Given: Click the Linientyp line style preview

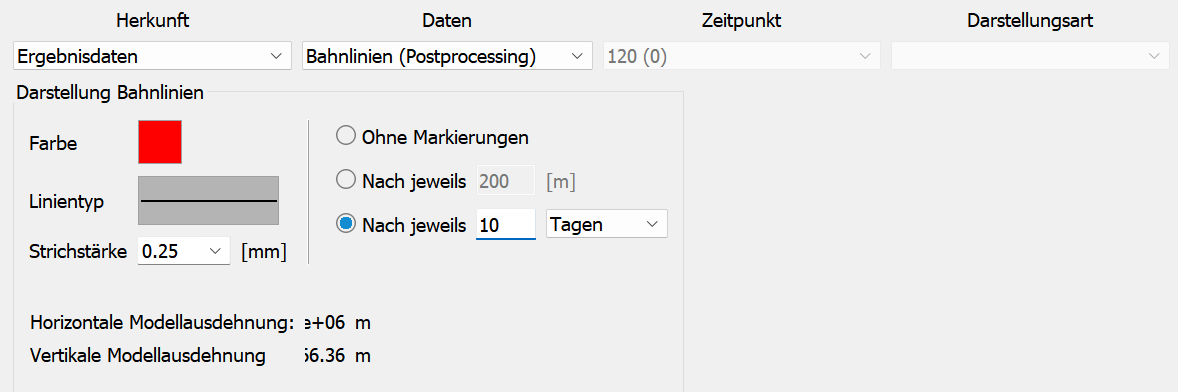Looking at the screenshot, I should point(209,201).
